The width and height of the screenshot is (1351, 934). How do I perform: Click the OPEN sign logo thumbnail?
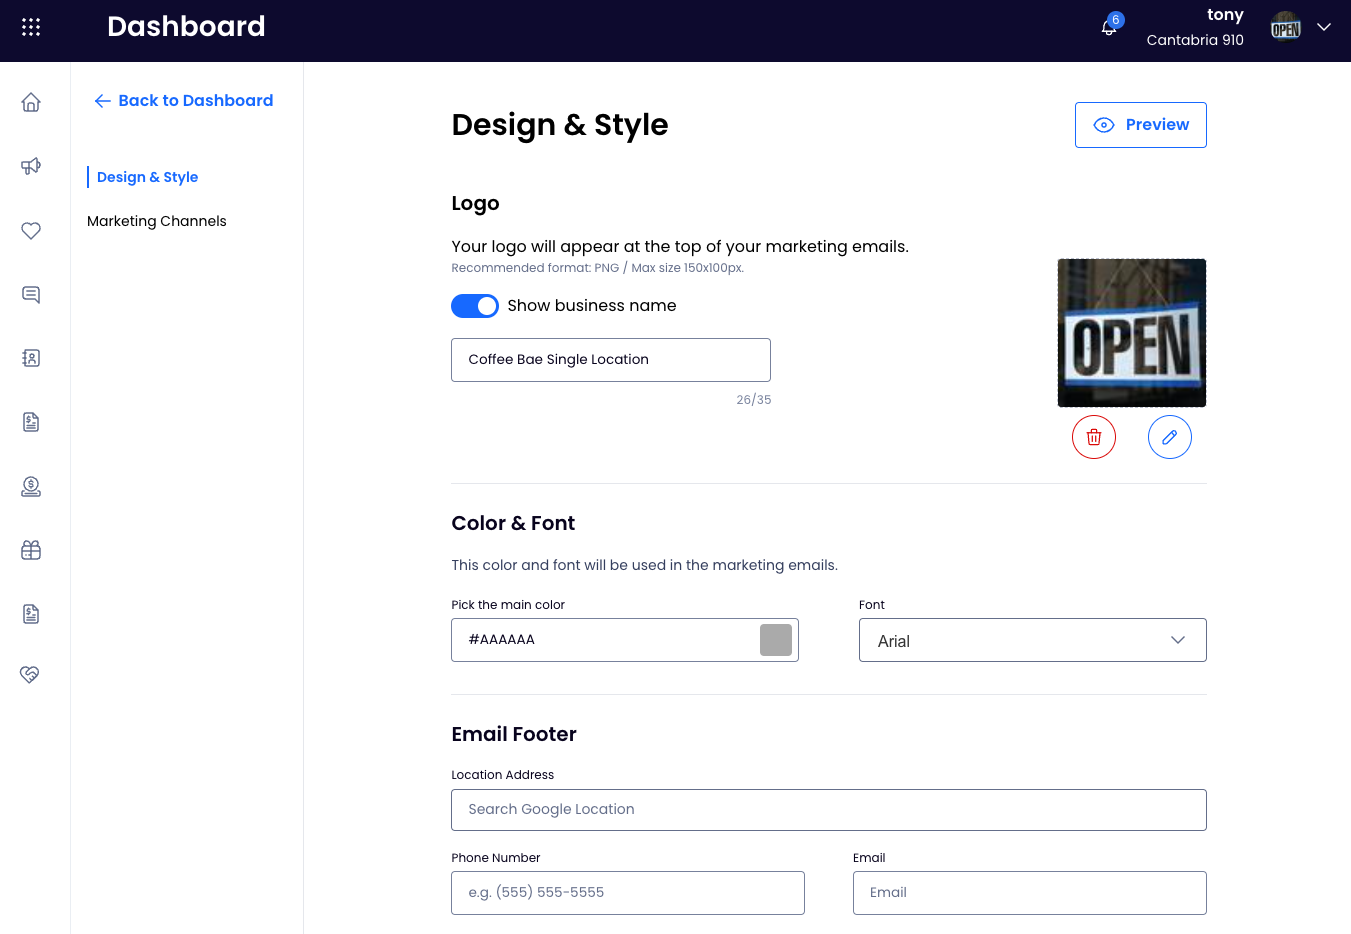click(x=1132, y=333)
